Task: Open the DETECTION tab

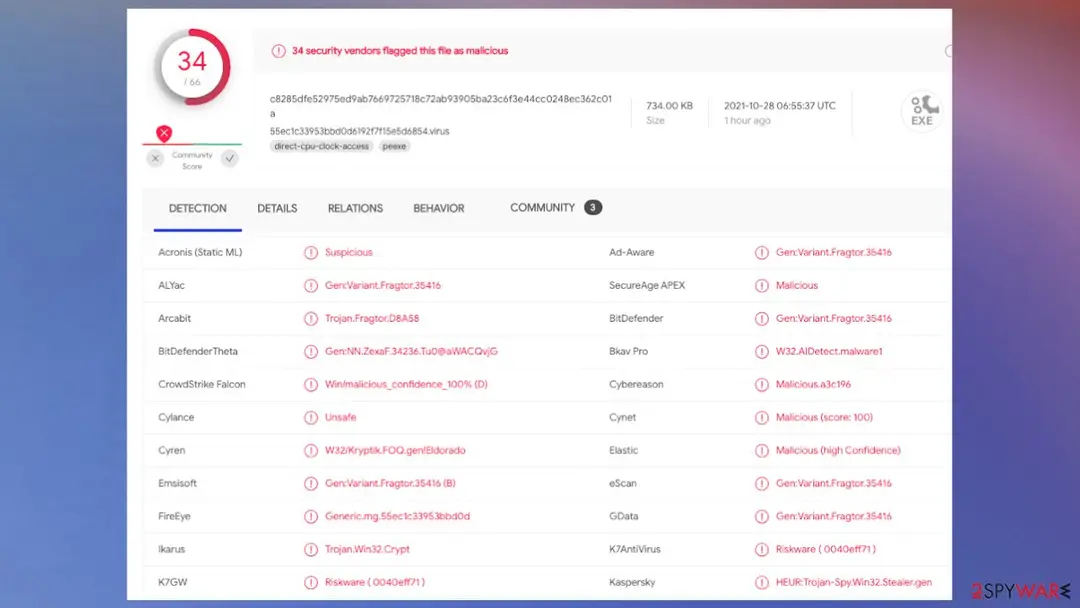Action: click(198, 208)
